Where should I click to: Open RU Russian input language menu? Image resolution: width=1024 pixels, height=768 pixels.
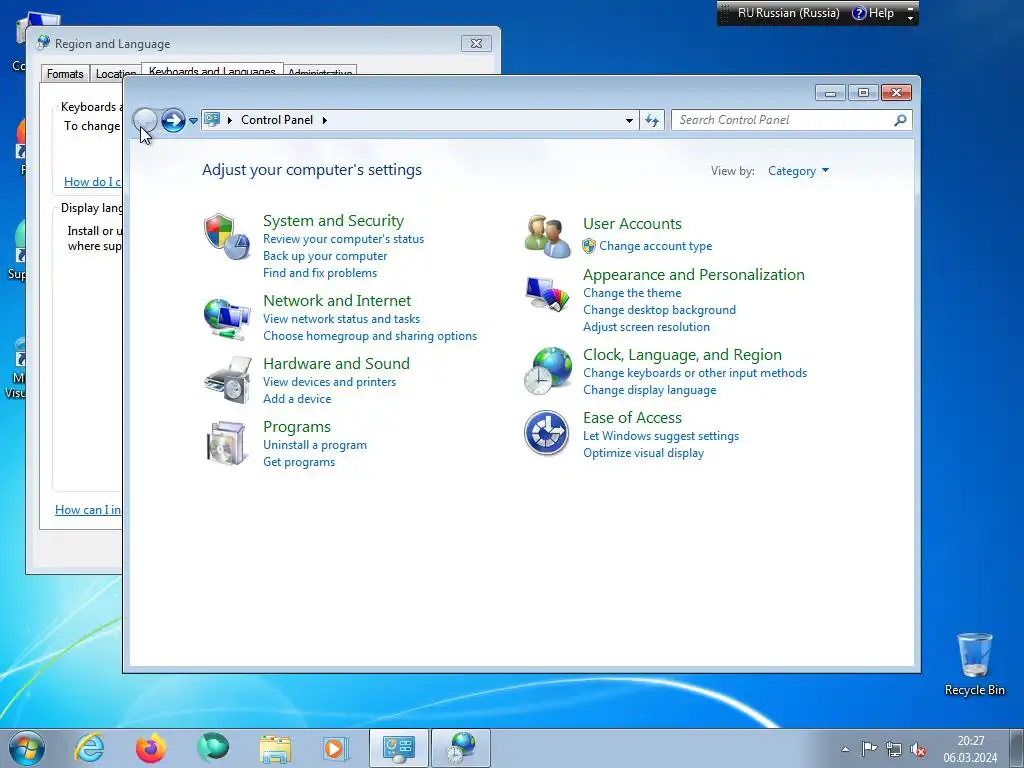[x=789, y=13]
